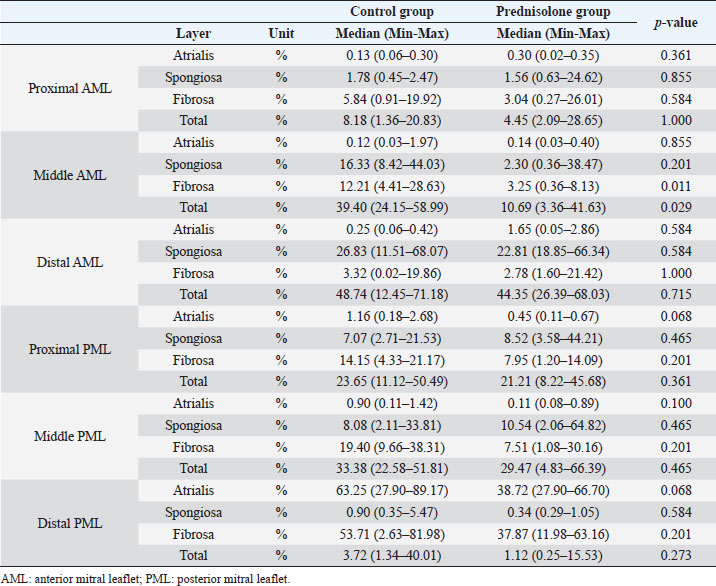
Task: Select the Middle PML row label
Action: pyautogui.click(x=70, y=436)
